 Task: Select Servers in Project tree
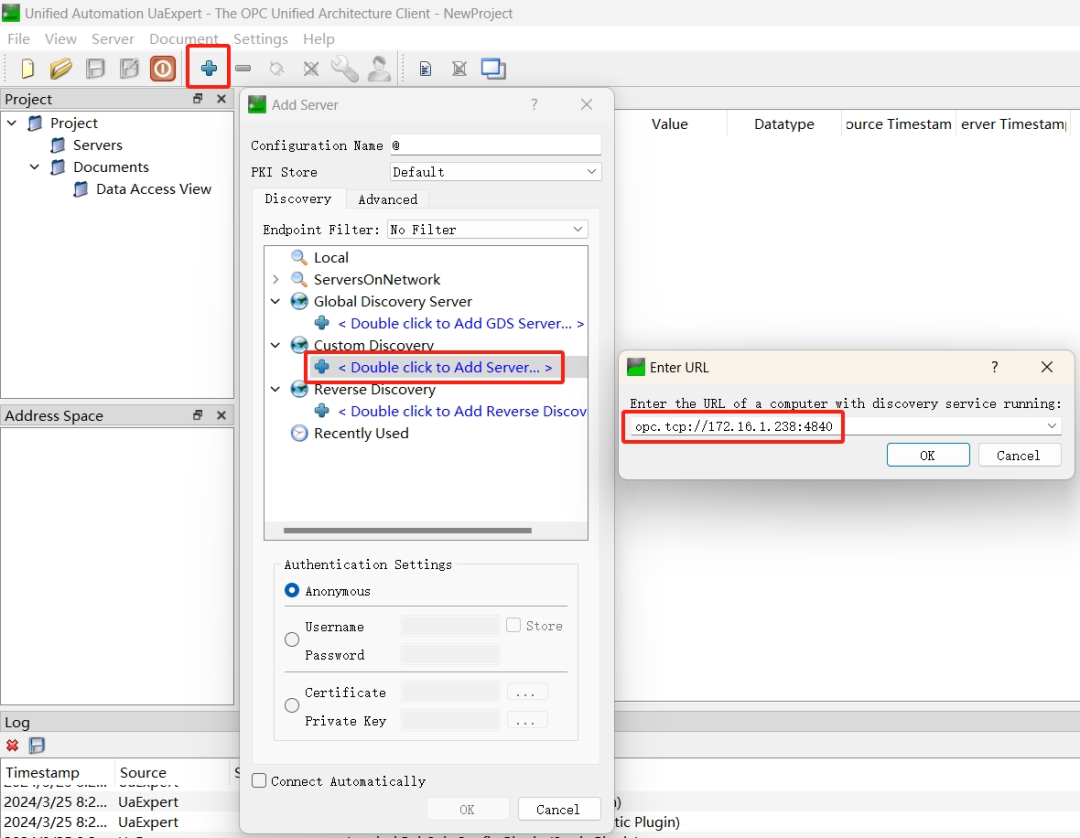click(97, 145)
